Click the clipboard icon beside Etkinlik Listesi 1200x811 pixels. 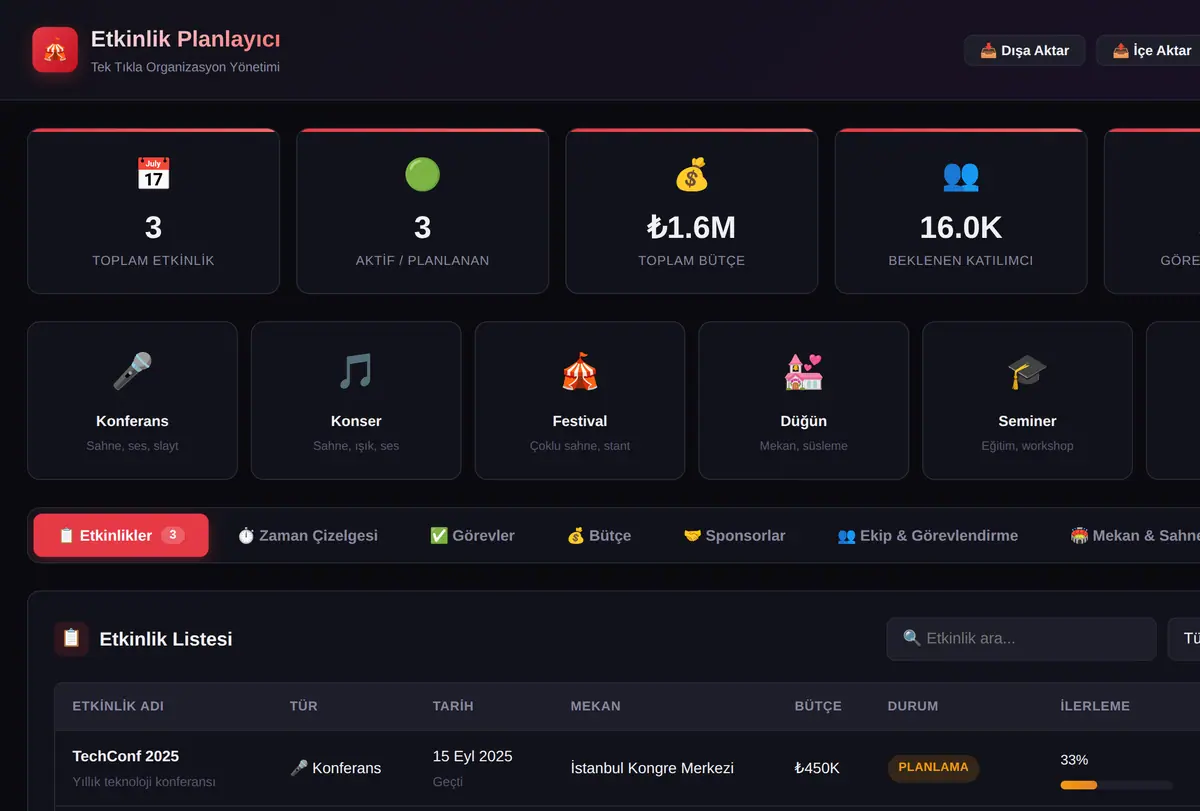point(71,638)
